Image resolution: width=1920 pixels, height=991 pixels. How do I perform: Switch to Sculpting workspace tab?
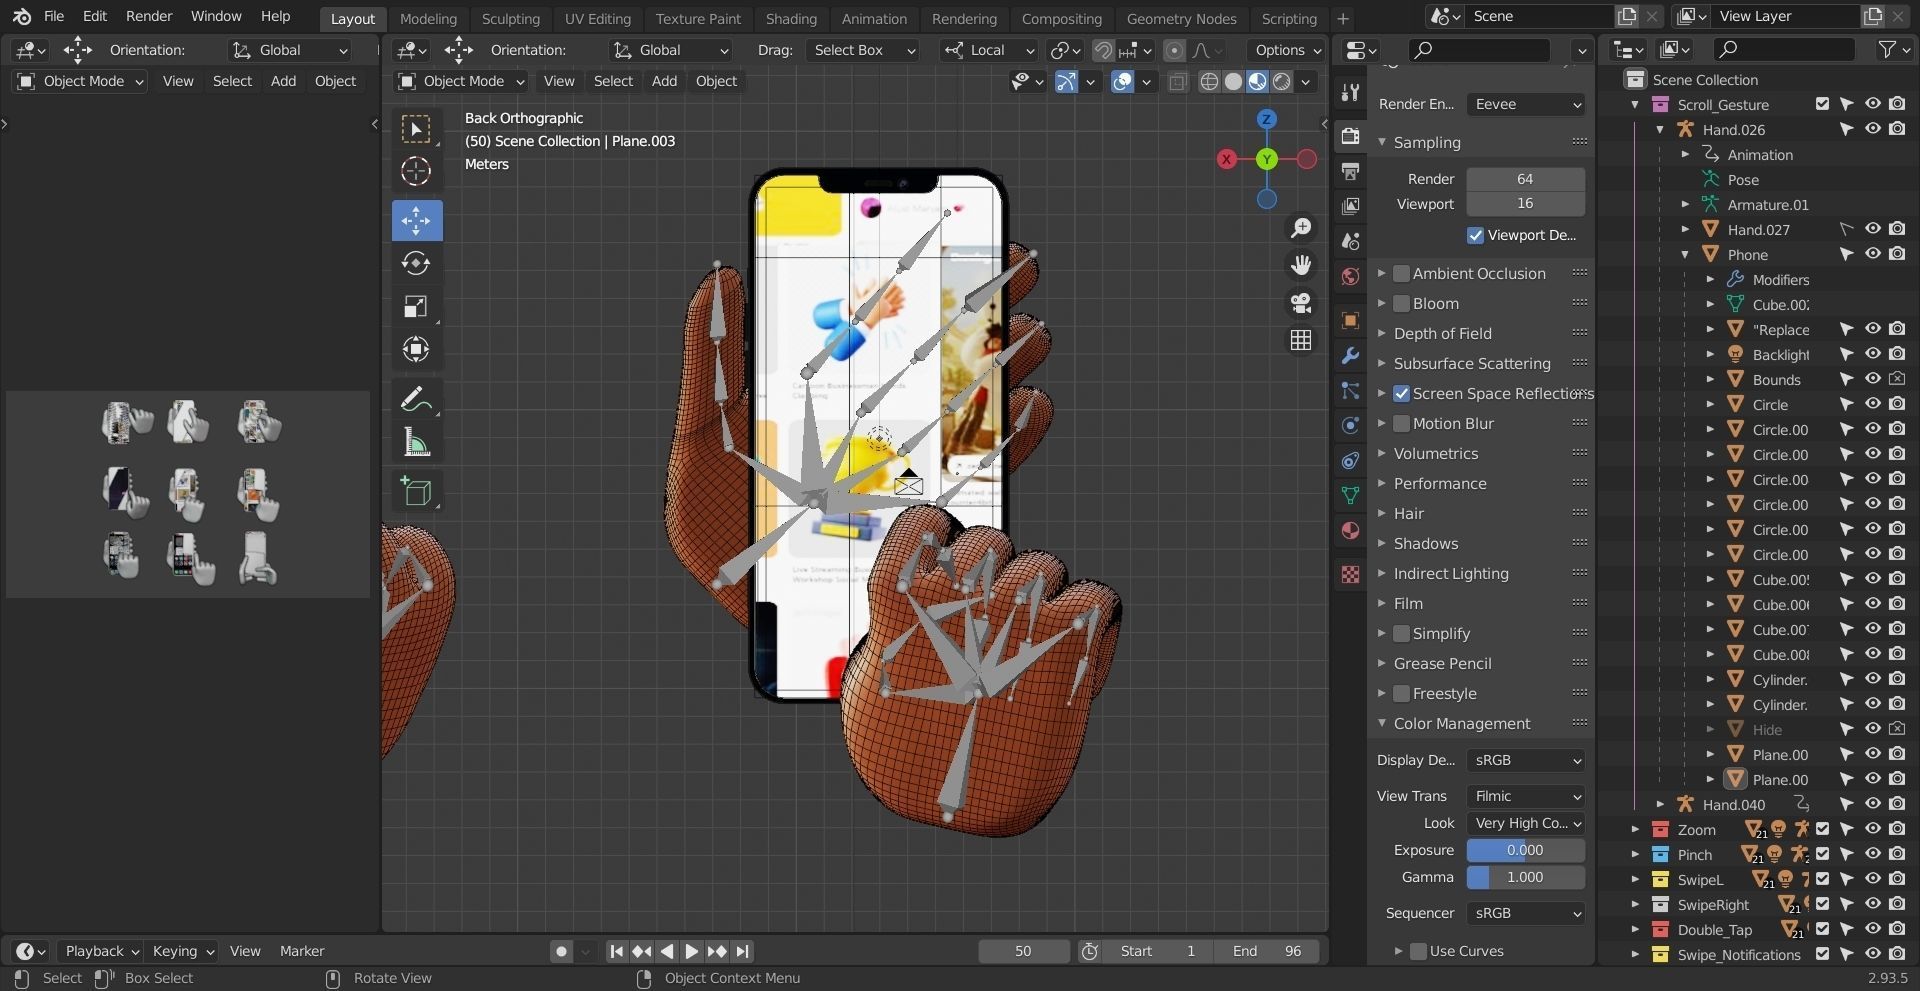click(510, 18)
